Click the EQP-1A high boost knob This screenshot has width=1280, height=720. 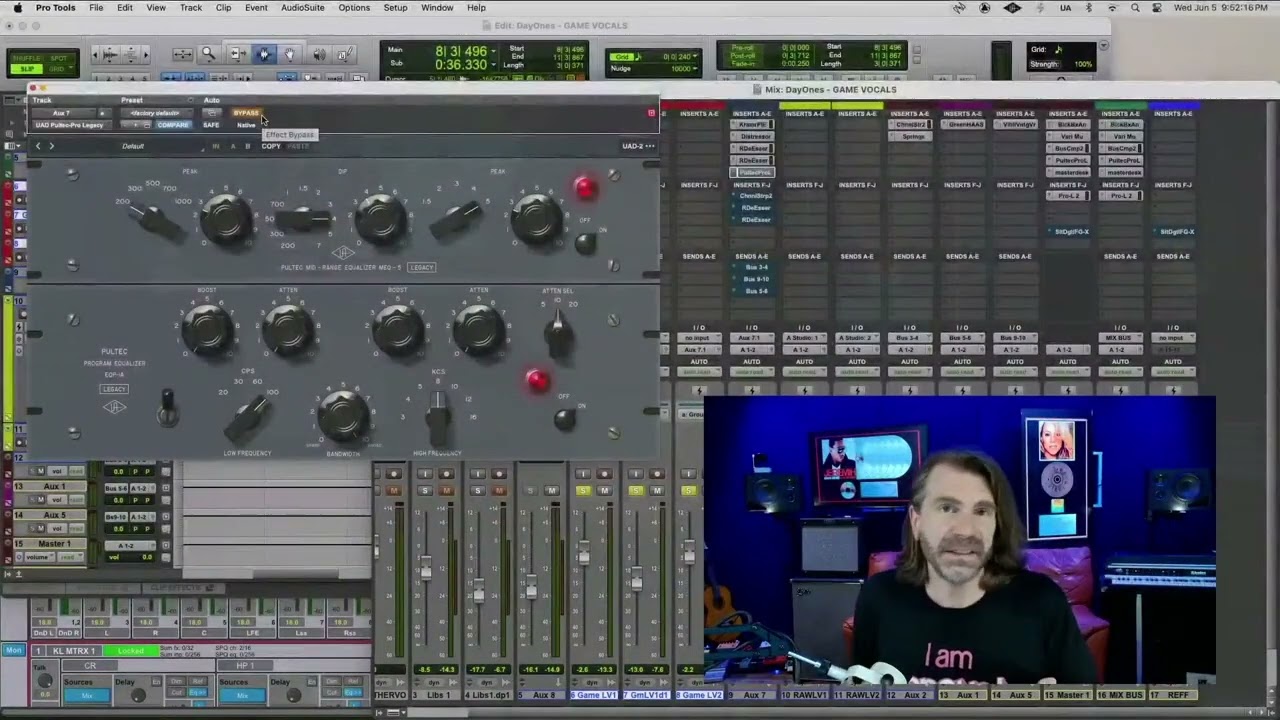397,331
